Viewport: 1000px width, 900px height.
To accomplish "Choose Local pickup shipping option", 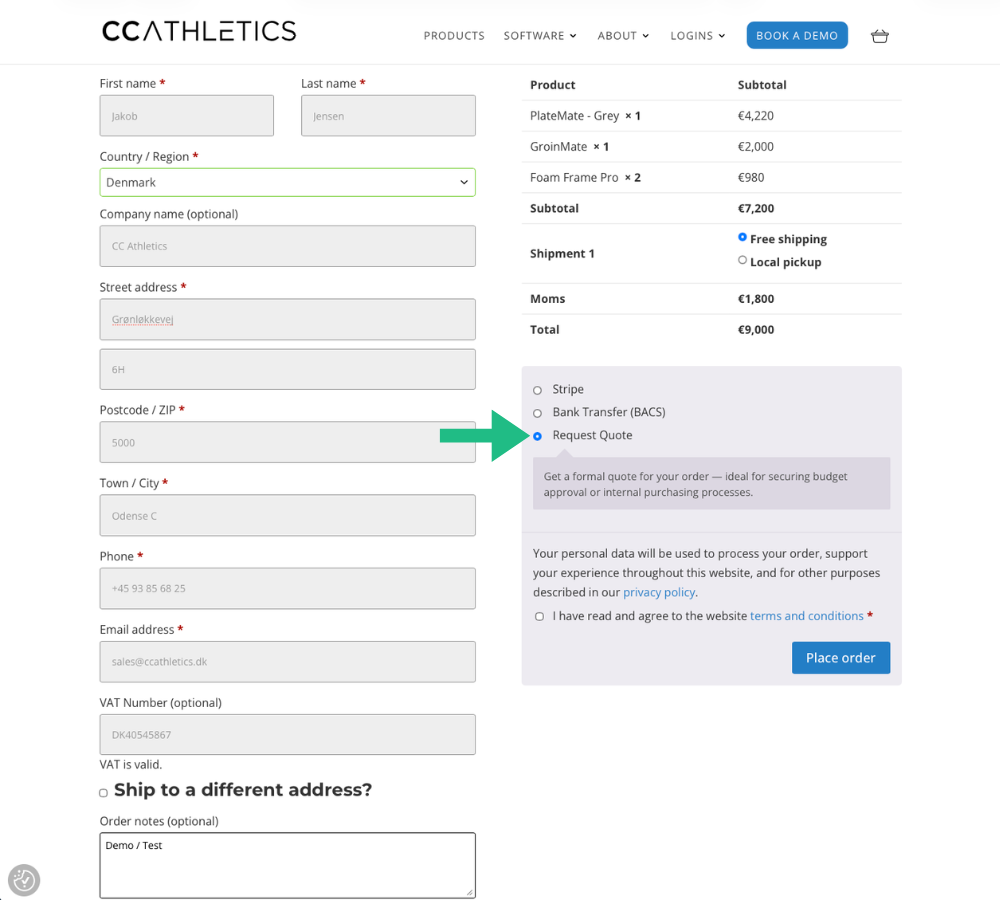I will [742, 261].
